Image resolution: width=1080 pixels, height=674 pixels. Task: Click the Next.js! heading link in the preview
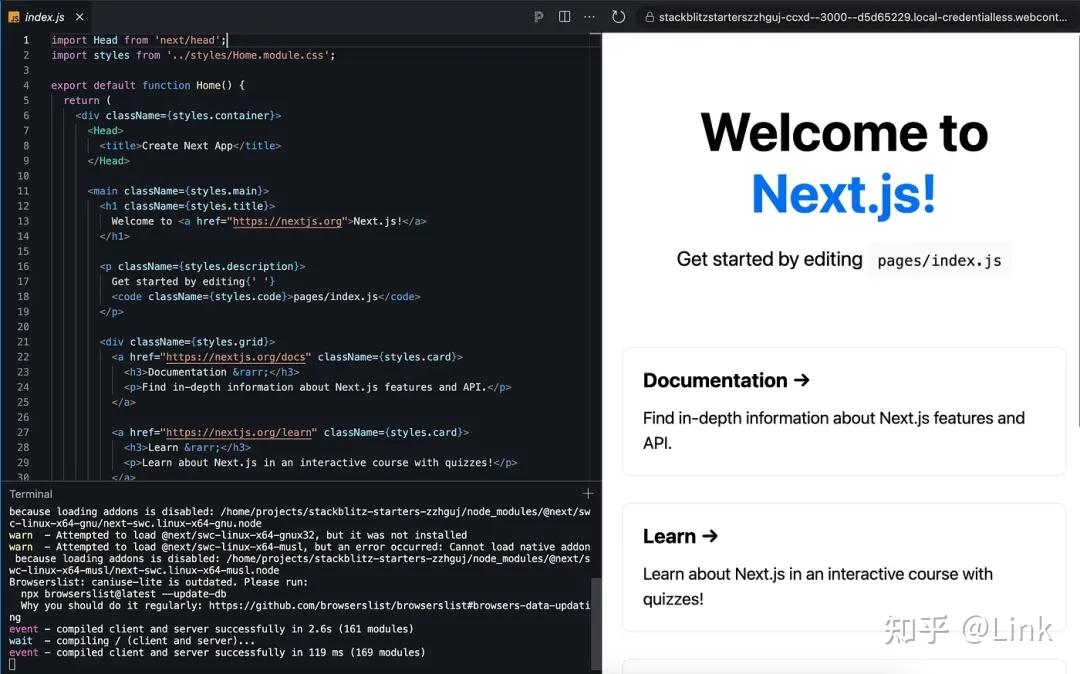(x=843, y=194)
